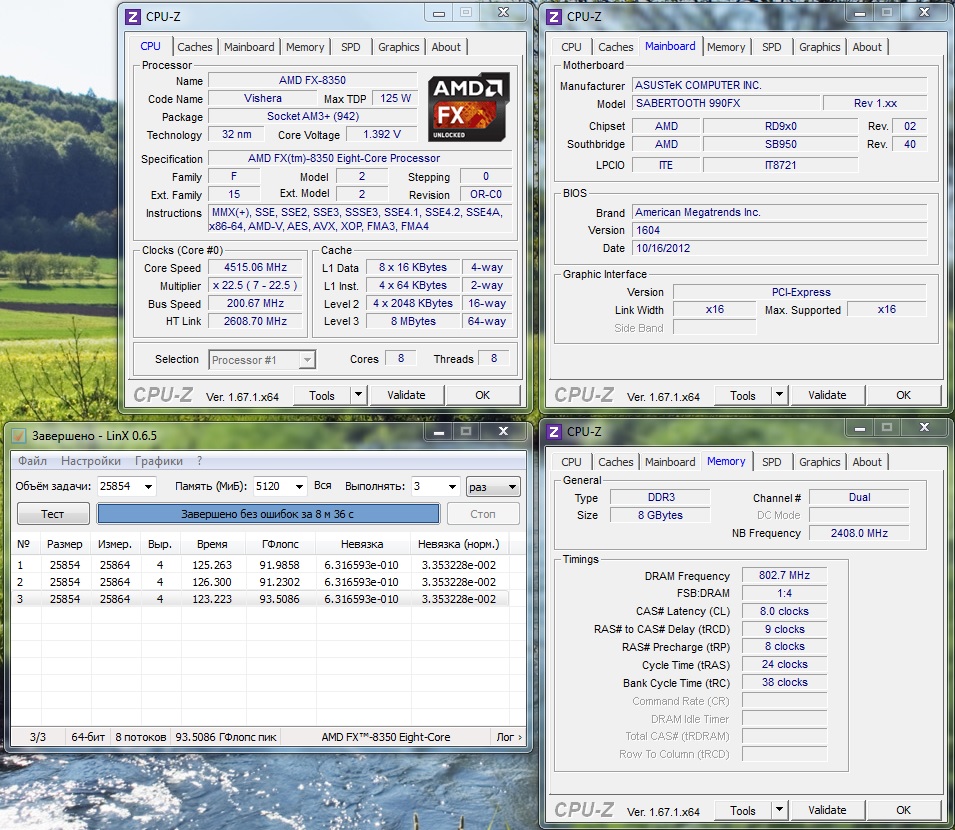
Task: Click the Tools button in the Mainboard window
Action: [742, 395]
